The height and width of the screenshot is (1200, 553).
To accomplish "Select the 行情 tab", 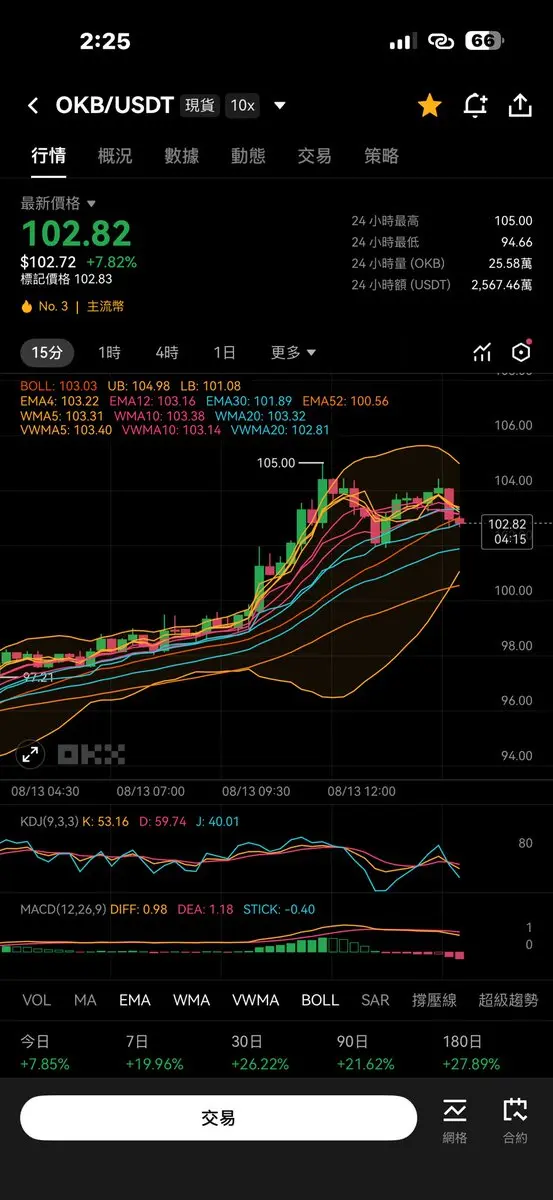I will click(48, 156).
